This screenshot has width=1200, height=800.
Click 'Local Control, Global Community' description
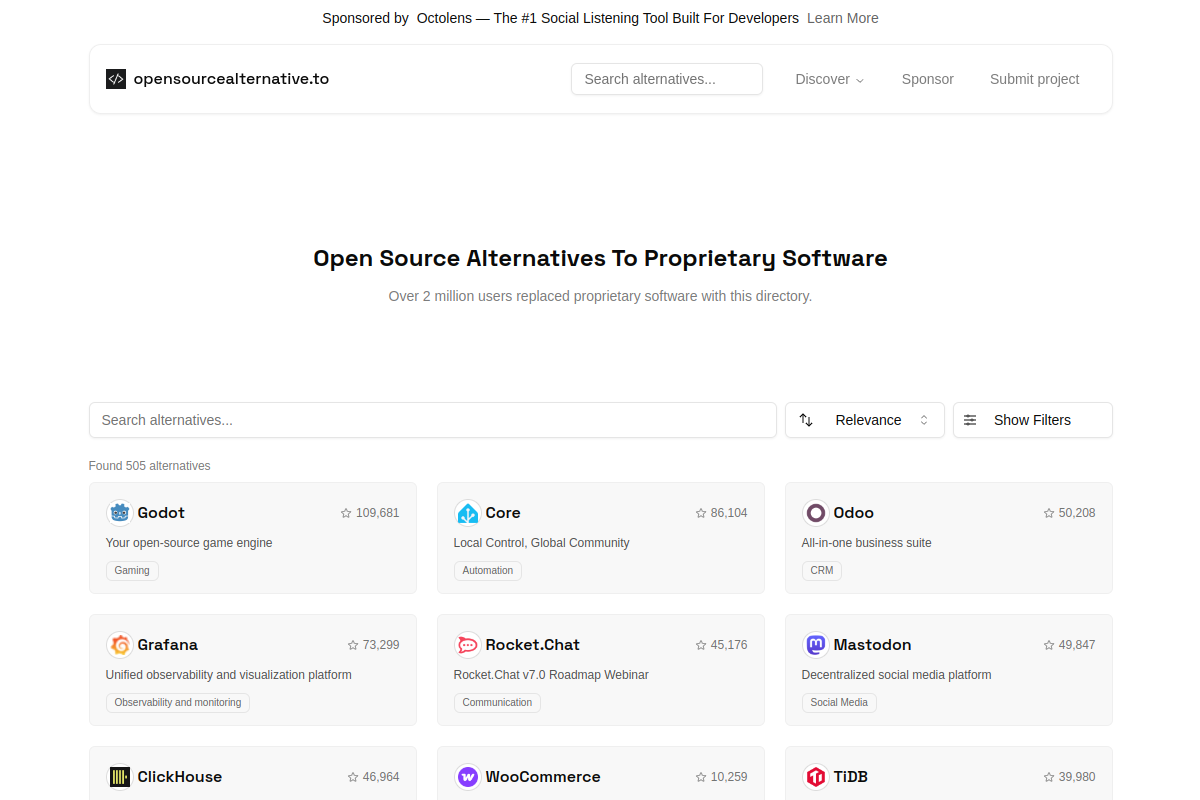click(542, 543)
